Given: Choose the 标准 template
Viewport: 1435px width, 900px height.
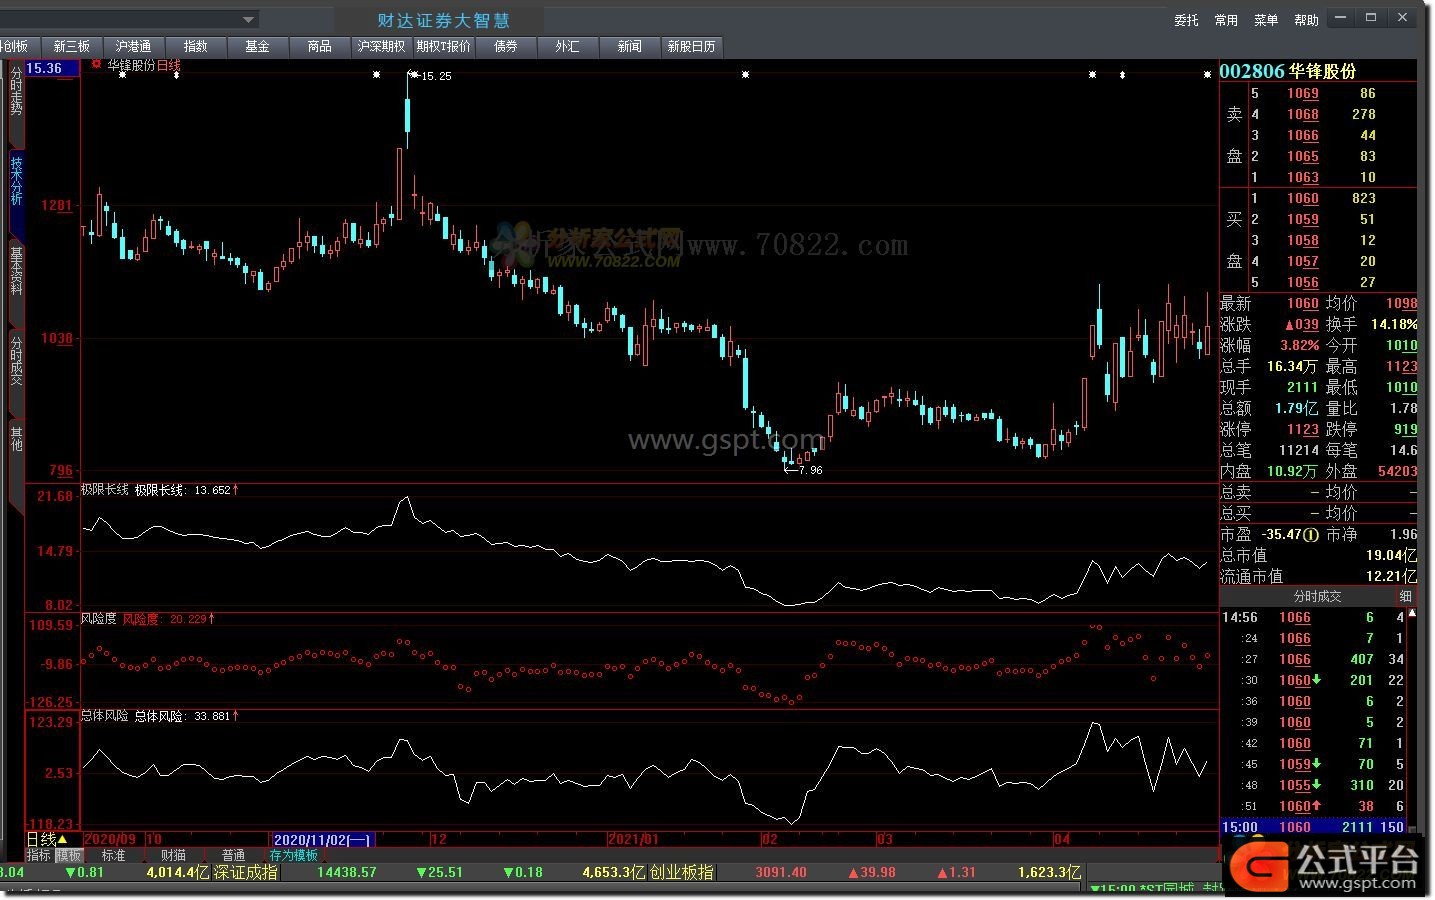Looking at the screenshot, I should point(114,856).
